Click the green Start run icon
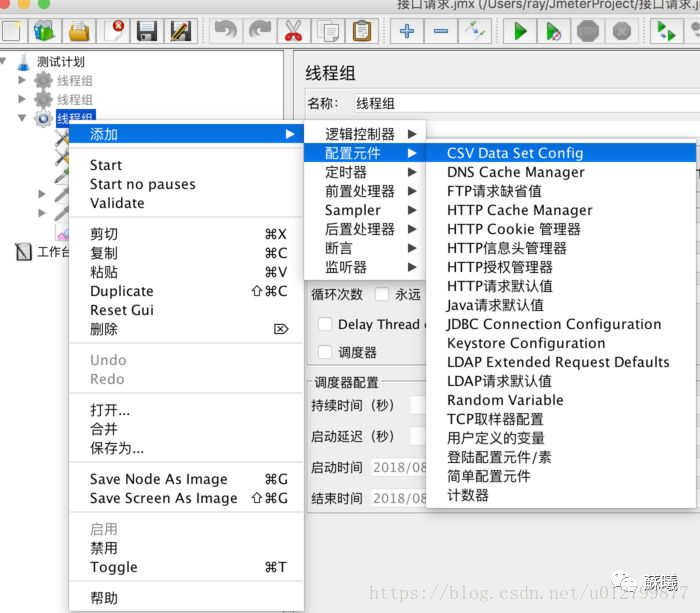 (x=520, y=31)
